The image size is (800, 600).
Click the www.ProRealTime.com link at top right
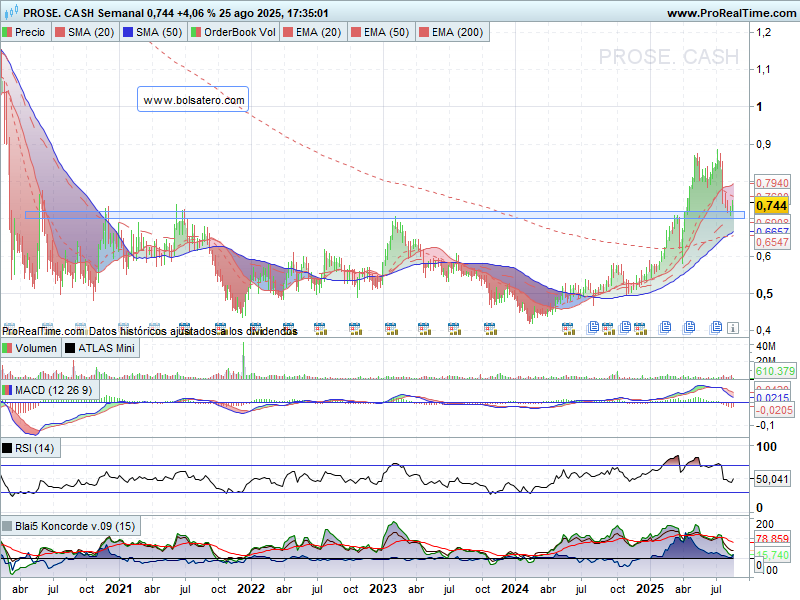coord(730,13)
